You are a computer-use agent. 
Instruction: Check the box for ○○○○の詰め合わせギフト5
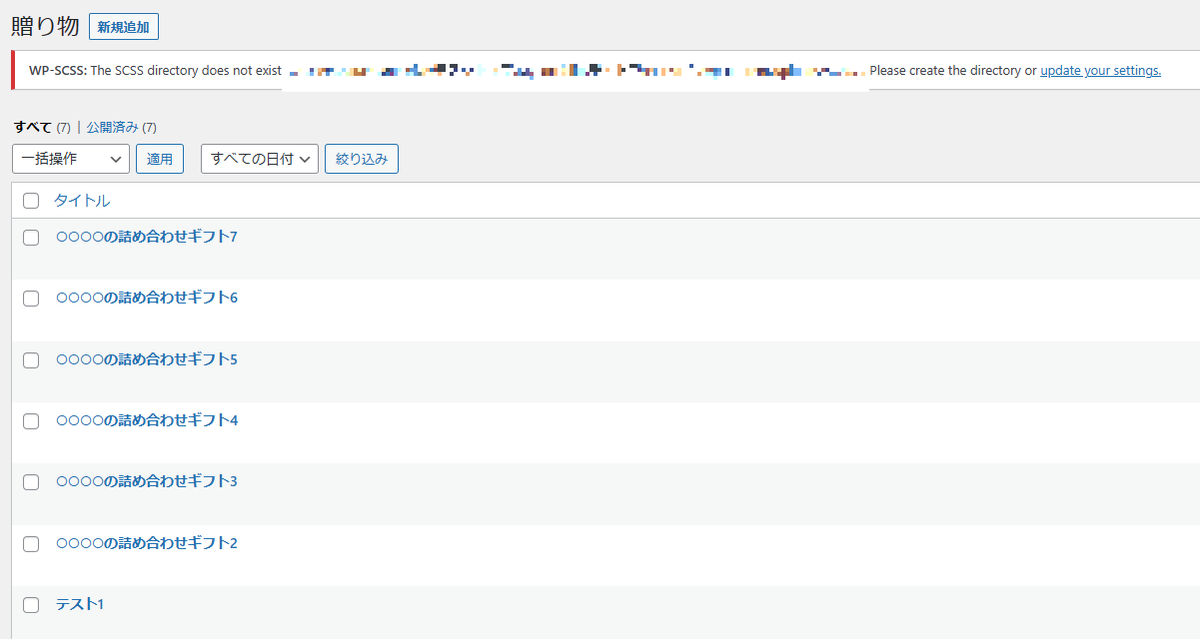[x=31, y=360]
